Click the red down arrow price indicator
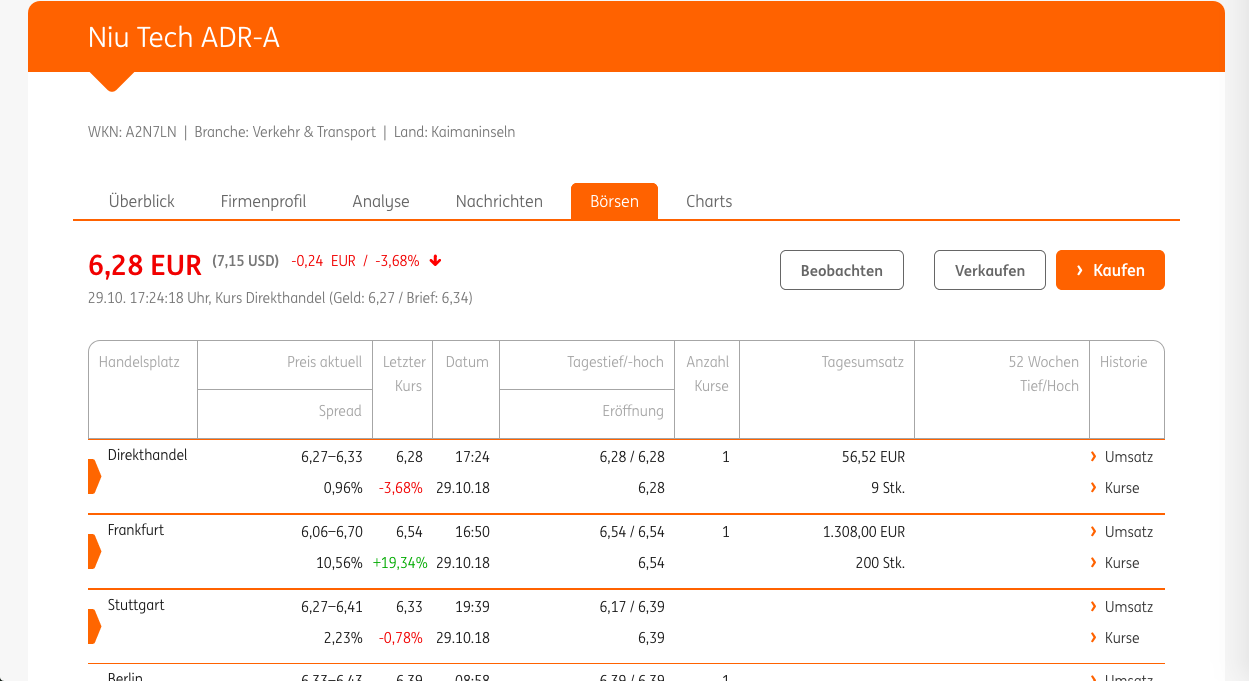Image resolution: width=1249 pixels, height=681 pixels. pyautogui.click(x=435, y=261)
